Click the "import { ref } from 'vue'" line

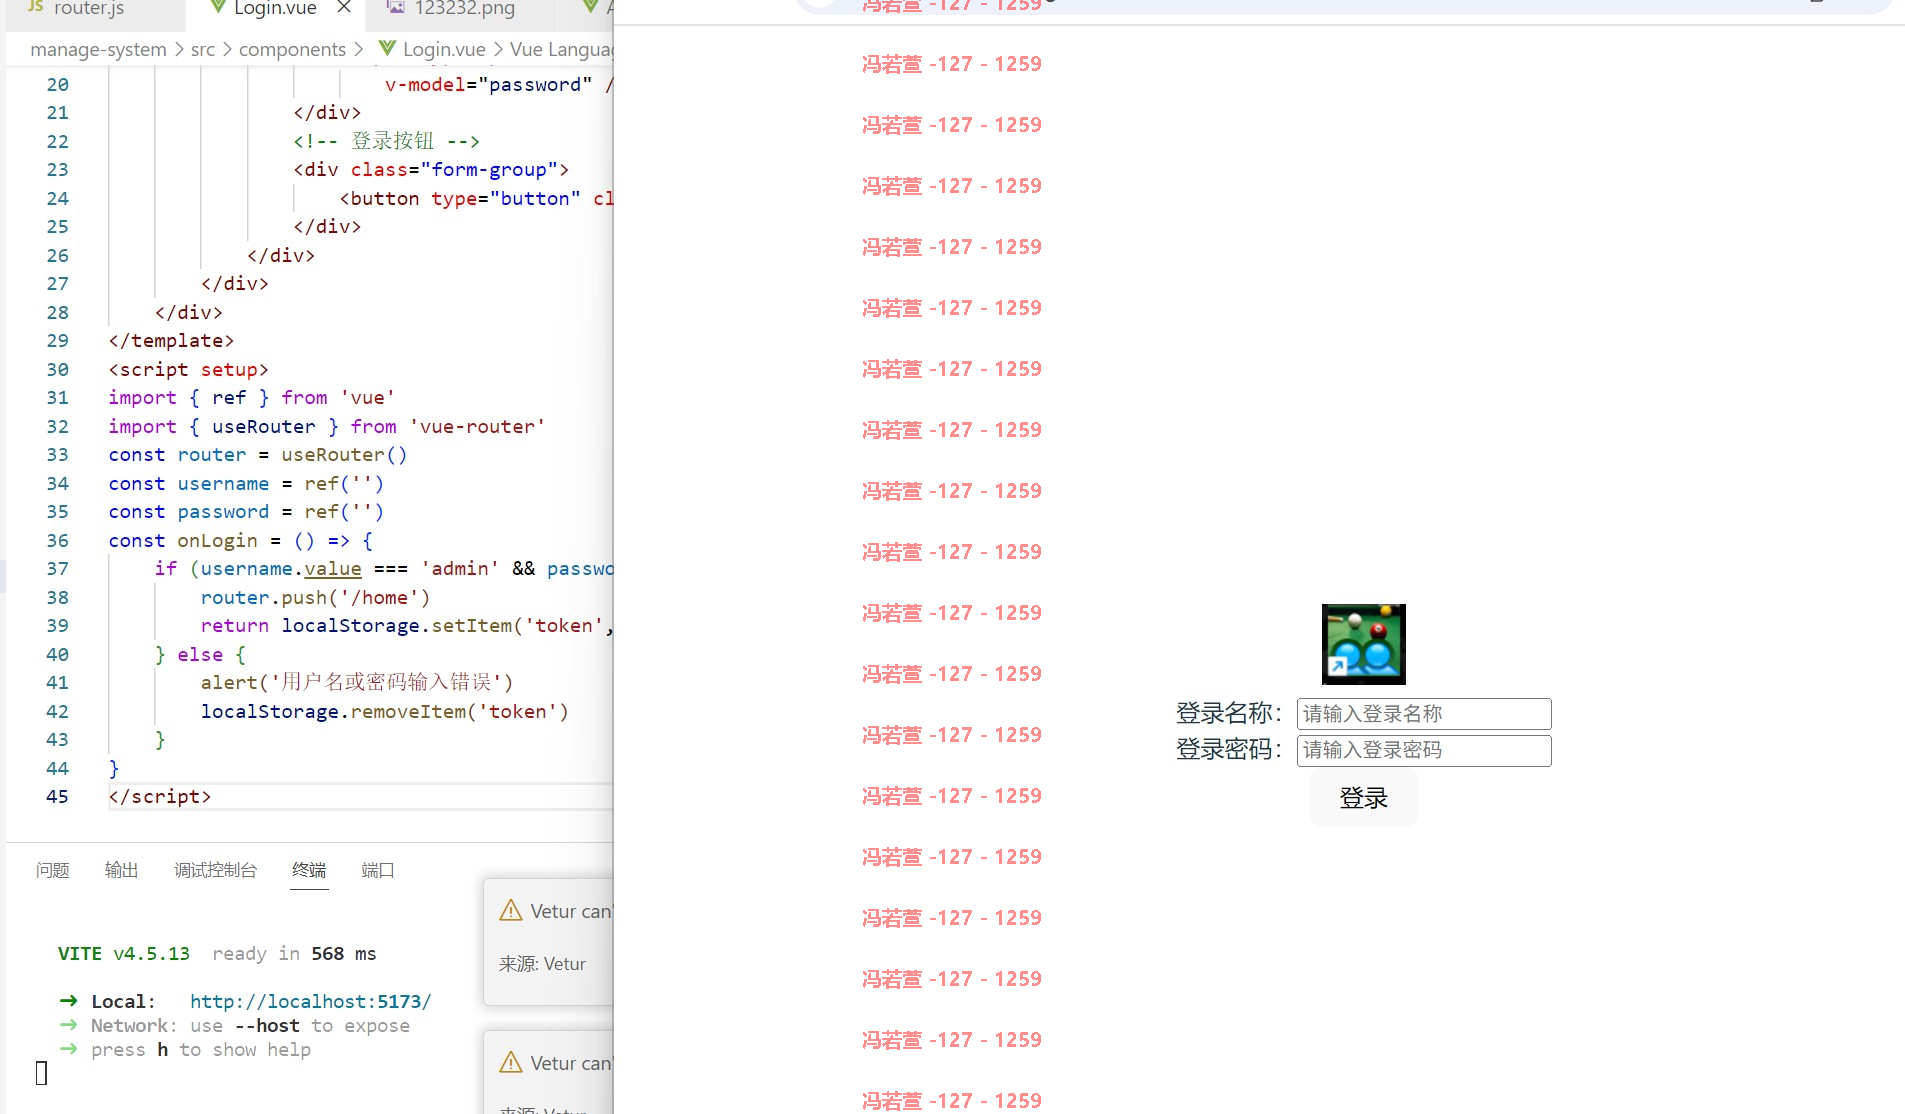point(252,397)
